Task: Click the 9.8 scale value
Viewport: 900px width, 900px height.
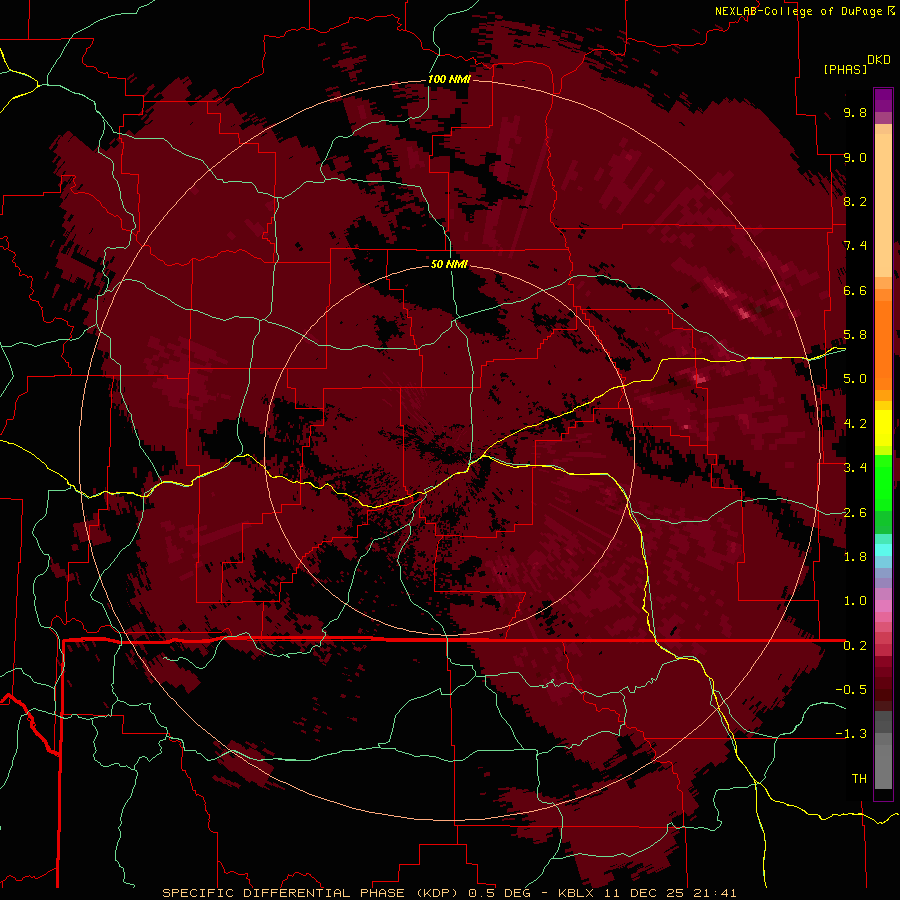Action: tap(855, 112)
